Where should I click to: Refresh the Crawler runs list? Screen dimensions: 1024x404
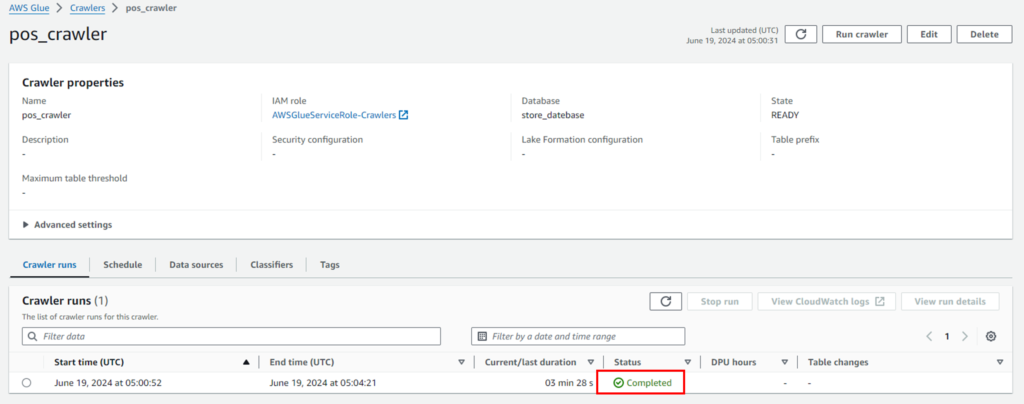pos(665,302)
